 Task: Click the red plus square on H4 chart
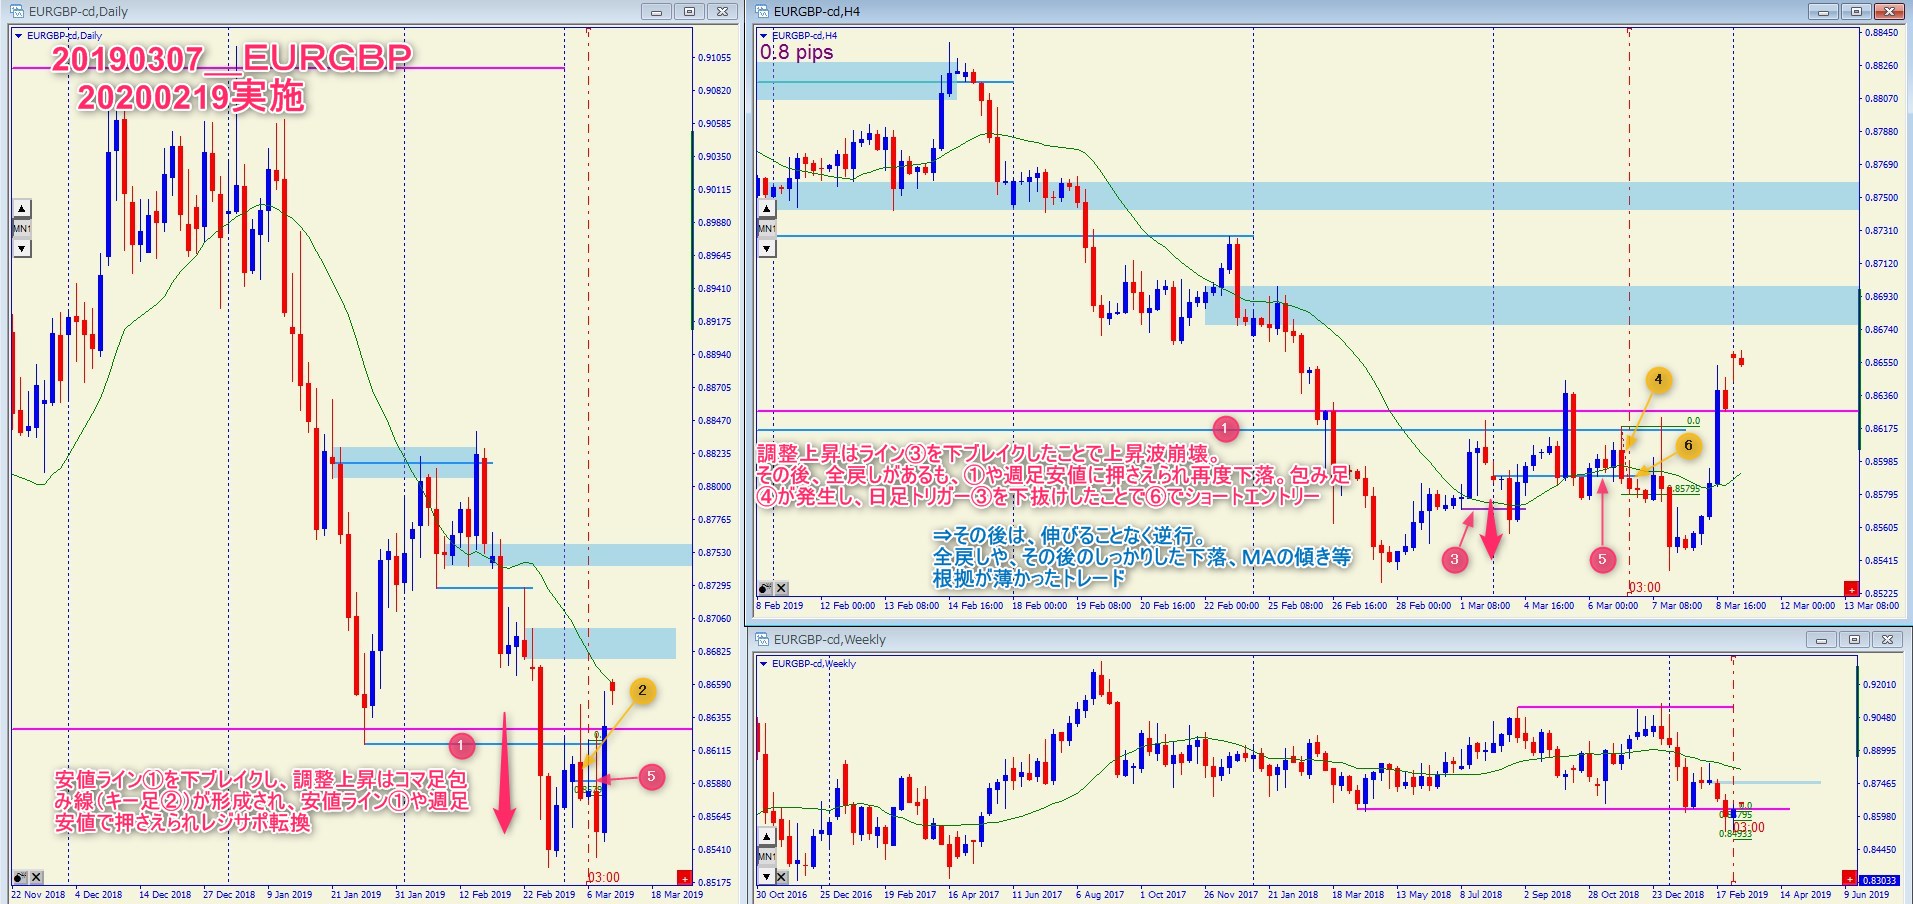click(x=1851, y=589)
